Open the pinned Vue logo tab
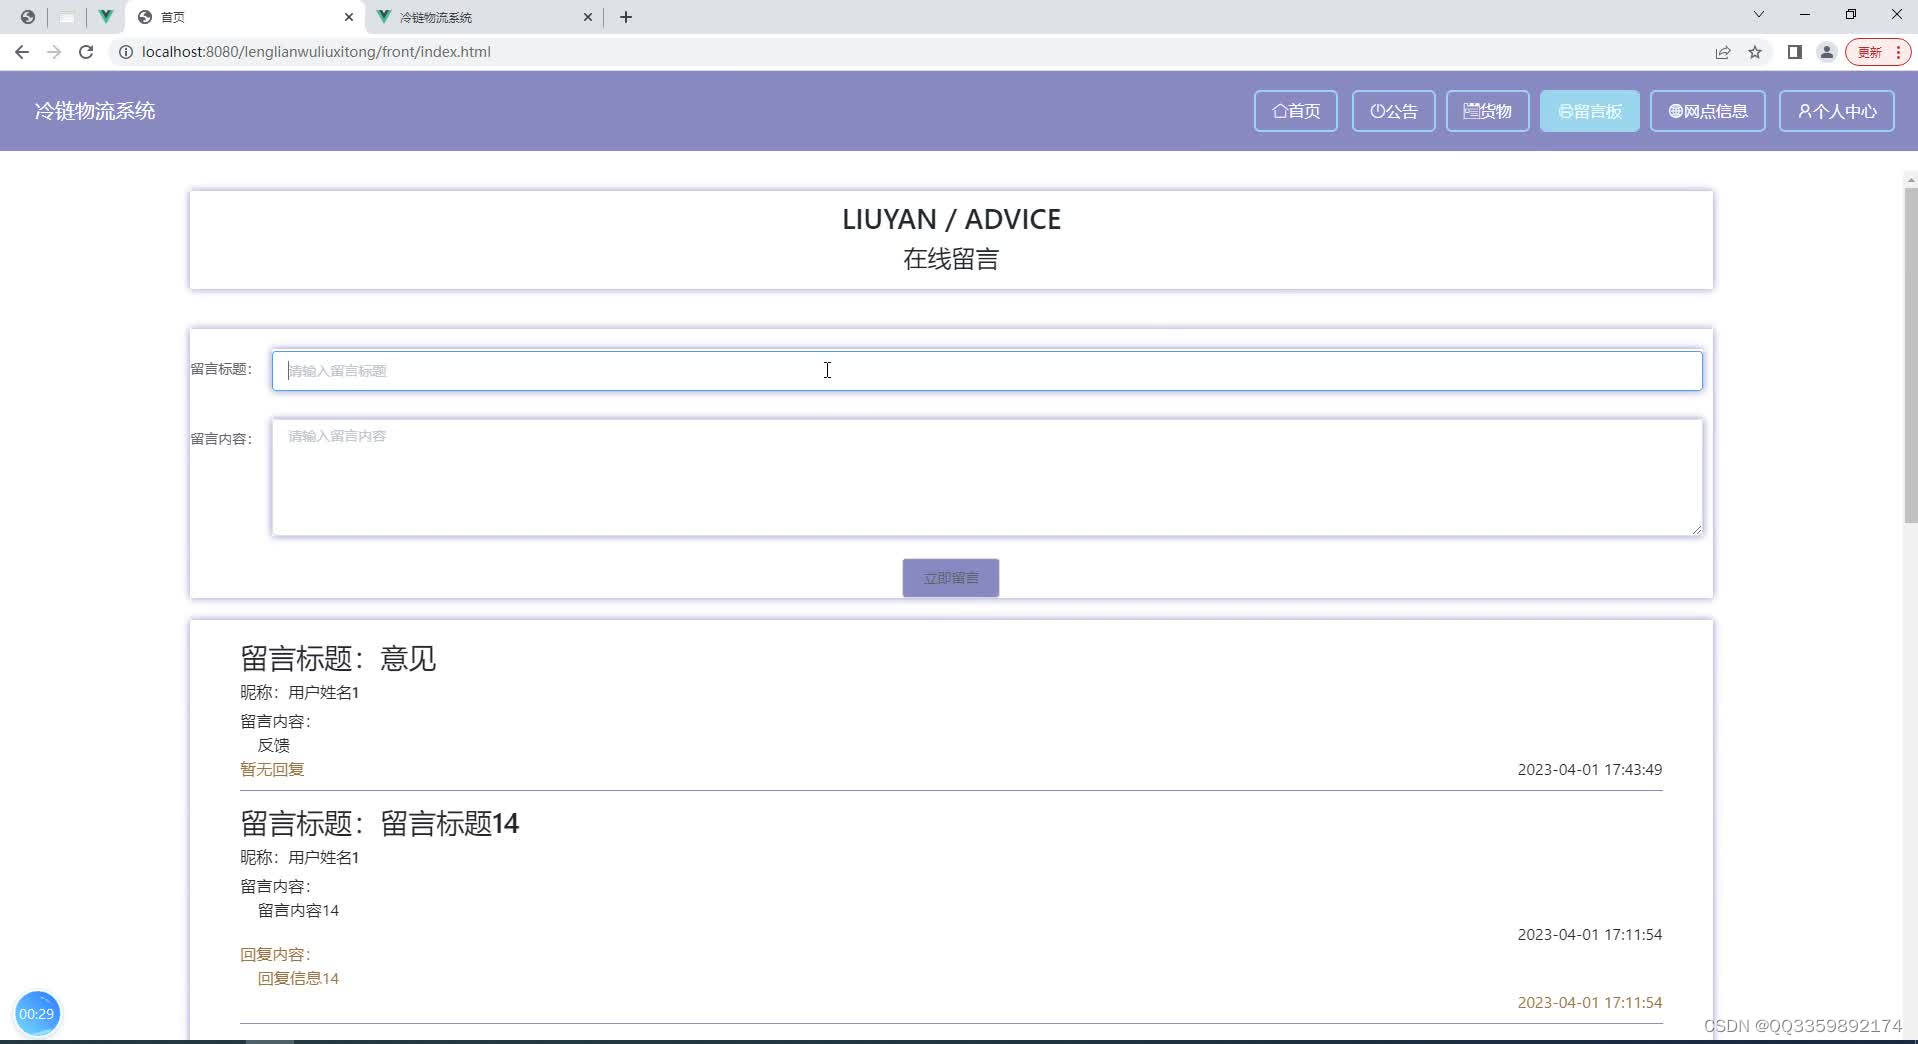Viewport: 1918px width, 1044px height. tap(105, 17)
